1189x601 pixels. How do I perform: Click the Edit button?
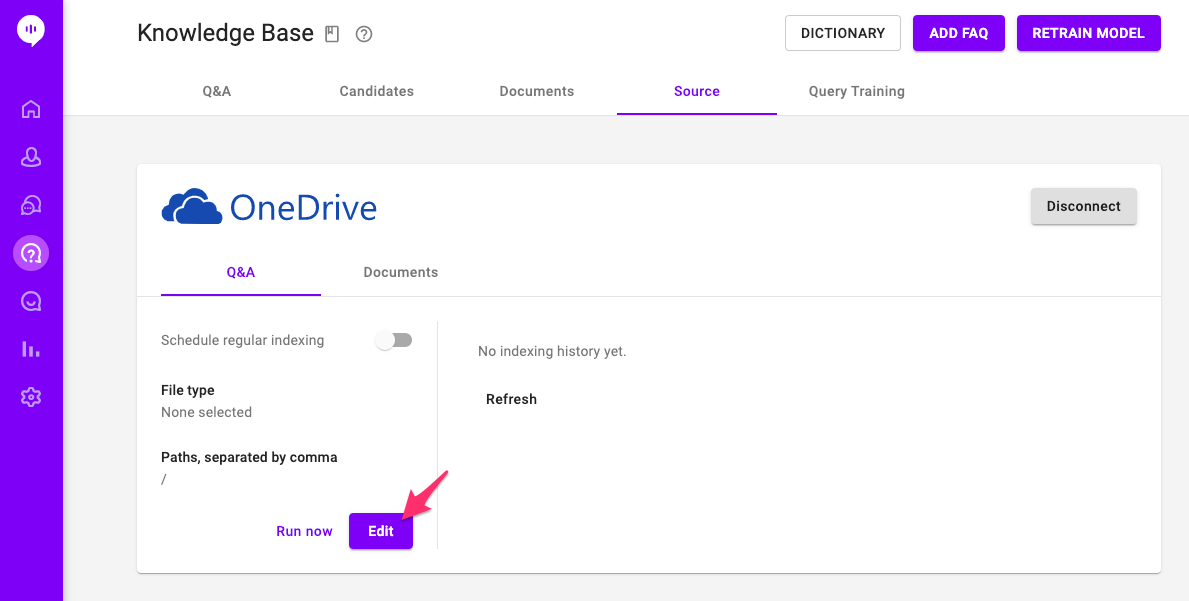coord(381,531)
